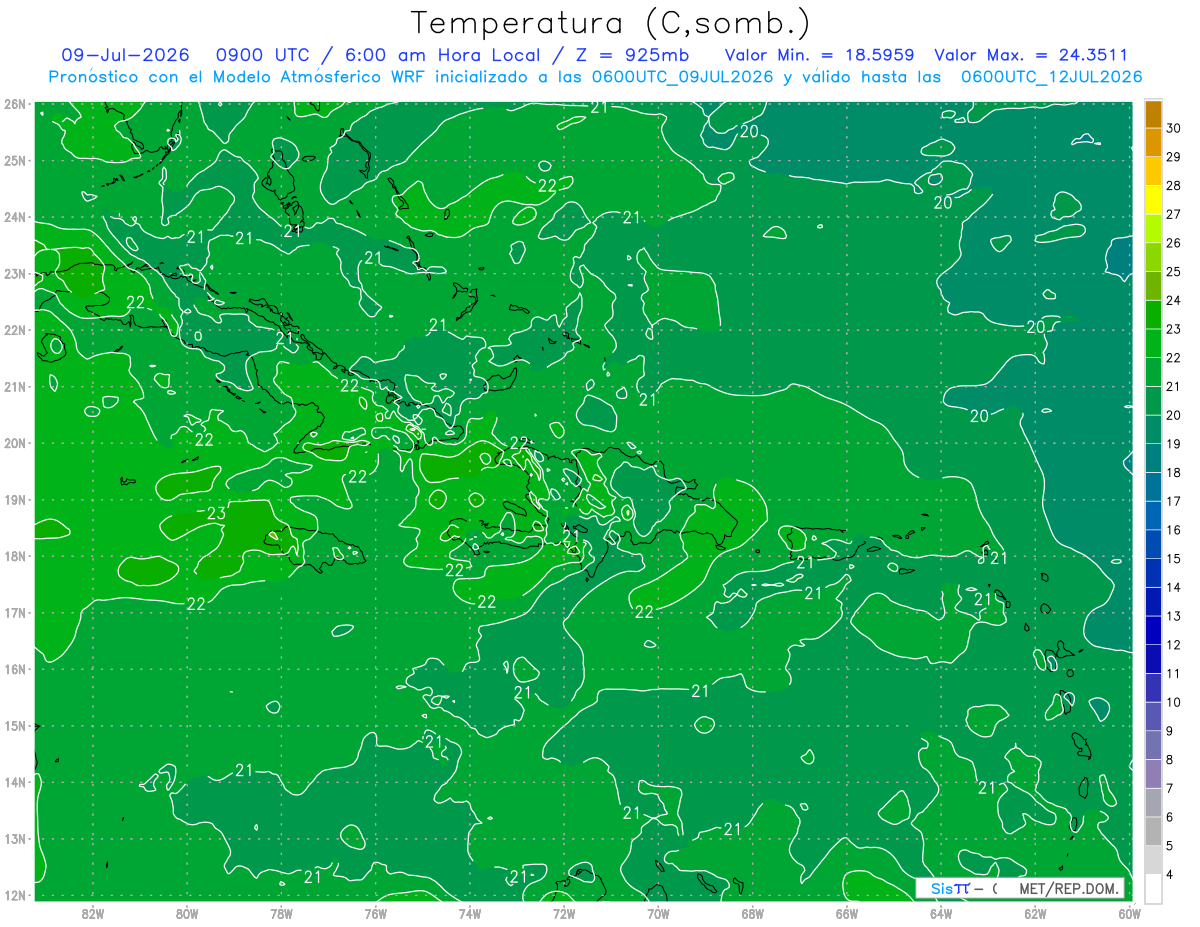Viewport: 1200px width, 927px height.
Task: Click the color-scale label '17'
Action: tap(1174, 501)
